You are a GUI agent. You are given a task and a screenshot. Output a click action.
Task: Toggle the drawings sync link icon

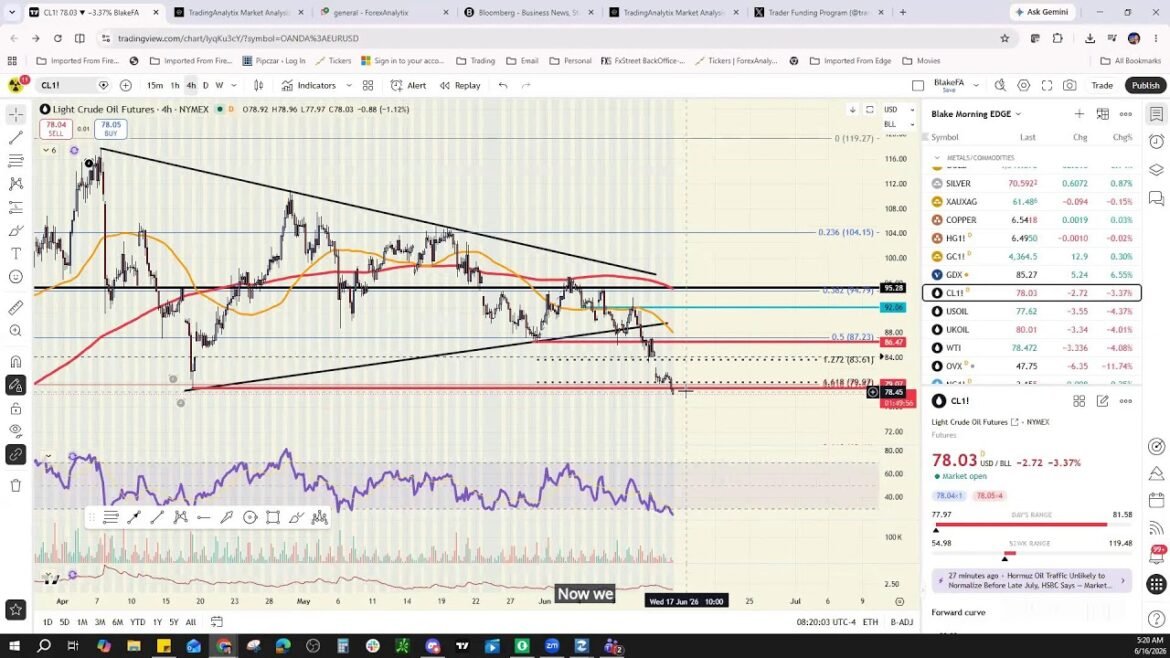coord(16,454)
